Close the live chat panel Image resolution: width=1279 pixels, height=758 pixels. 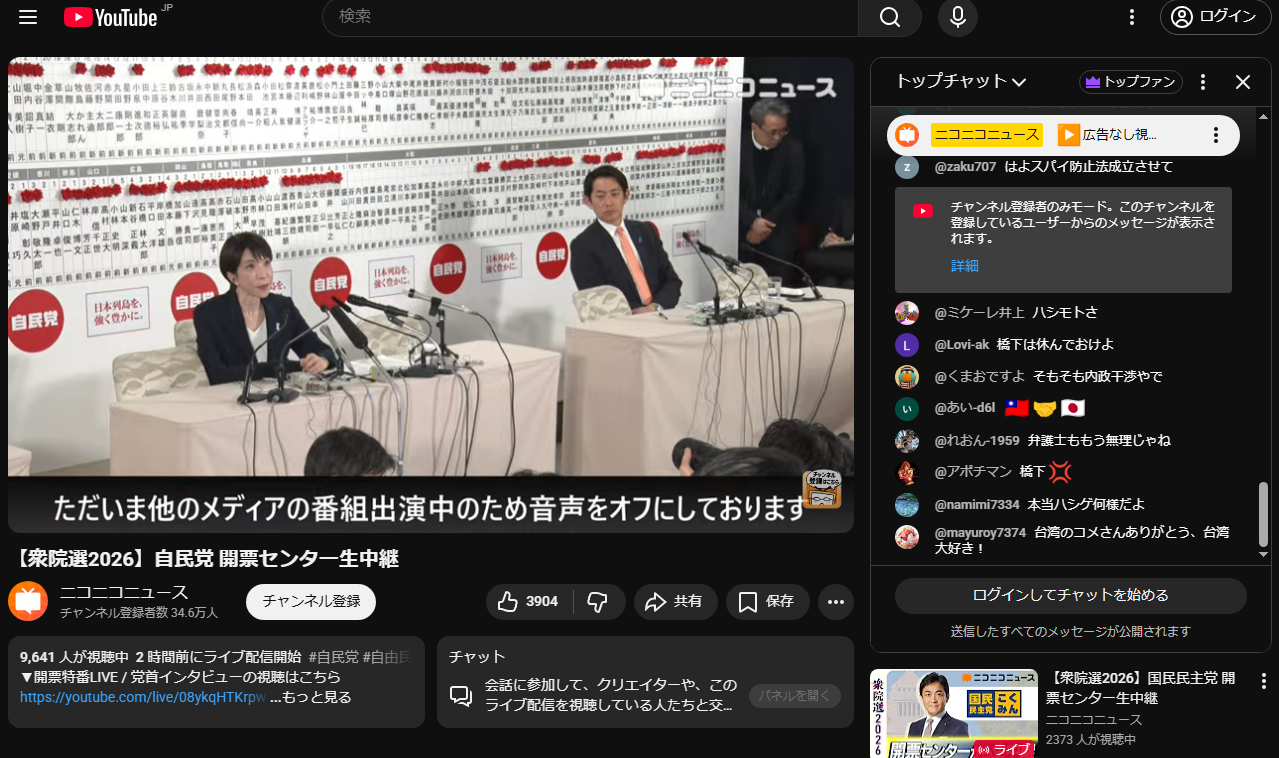point(1243,82)
